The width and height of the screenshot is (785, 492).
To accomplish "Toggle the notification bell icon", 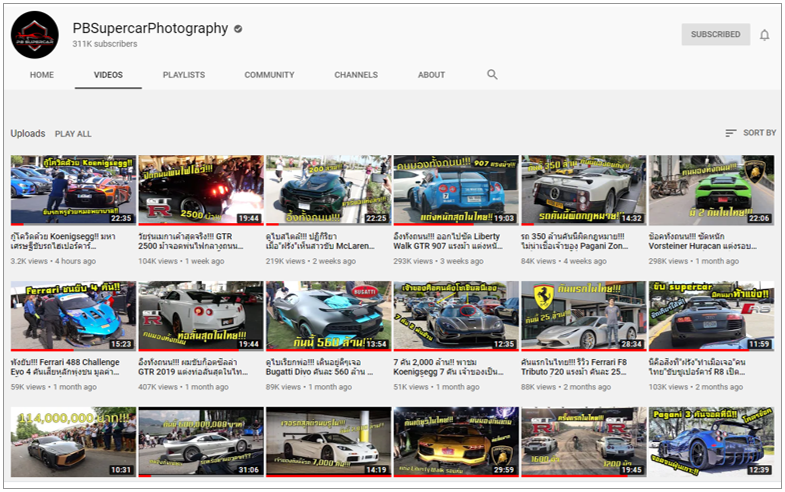I will coord(764,35).
